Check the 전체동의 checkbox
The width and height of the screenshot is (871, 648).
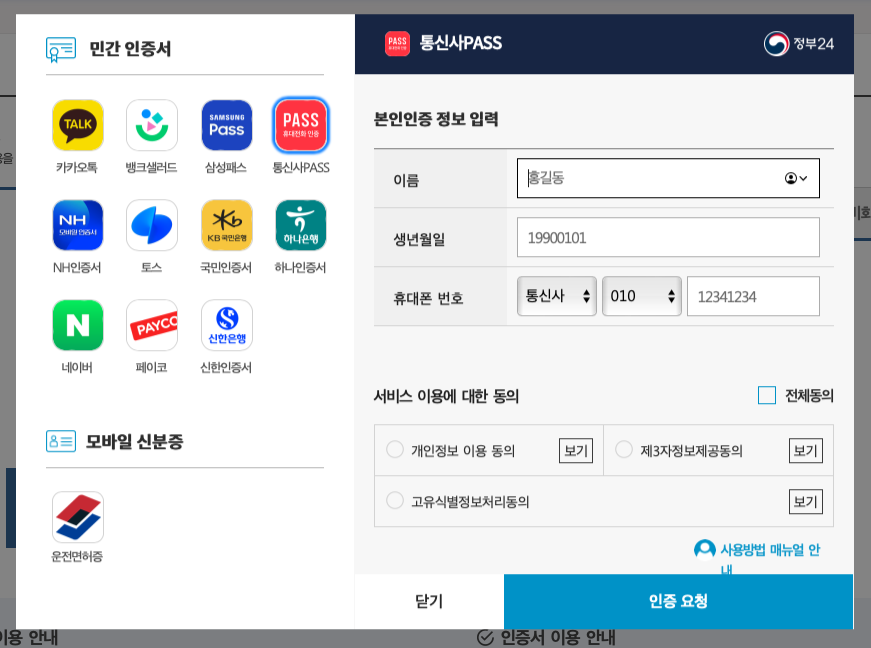pyautogui.click(x=767, y=395)
